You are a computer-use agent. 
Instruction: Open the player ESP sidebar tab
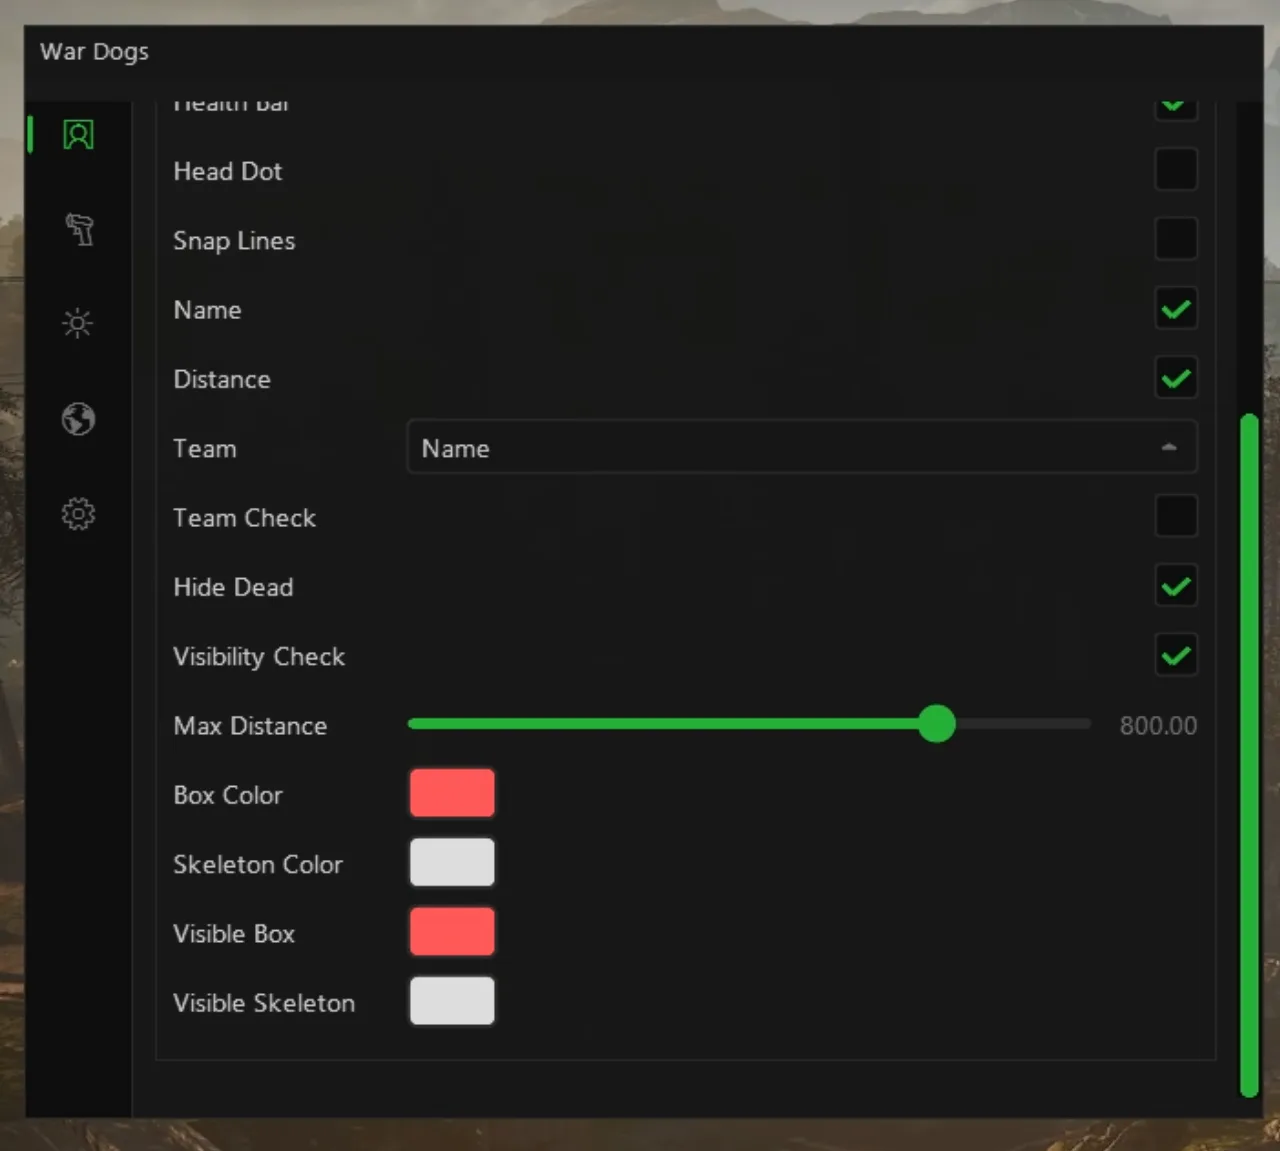(x=78, y=134)
